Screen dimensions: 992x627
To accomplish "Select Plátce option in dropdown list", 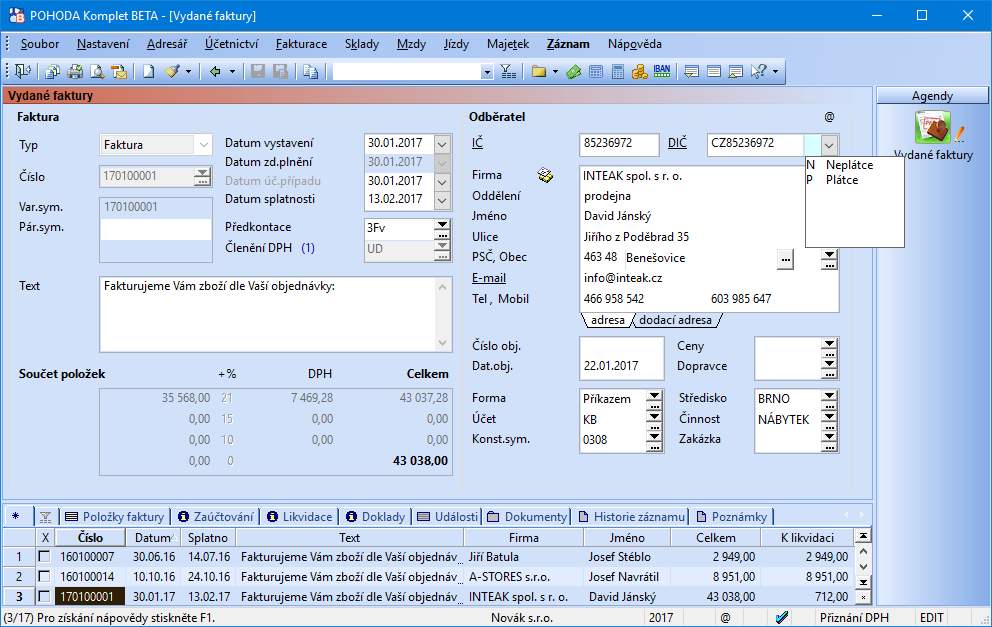I will pyautogui.click(x=841, y=180).
